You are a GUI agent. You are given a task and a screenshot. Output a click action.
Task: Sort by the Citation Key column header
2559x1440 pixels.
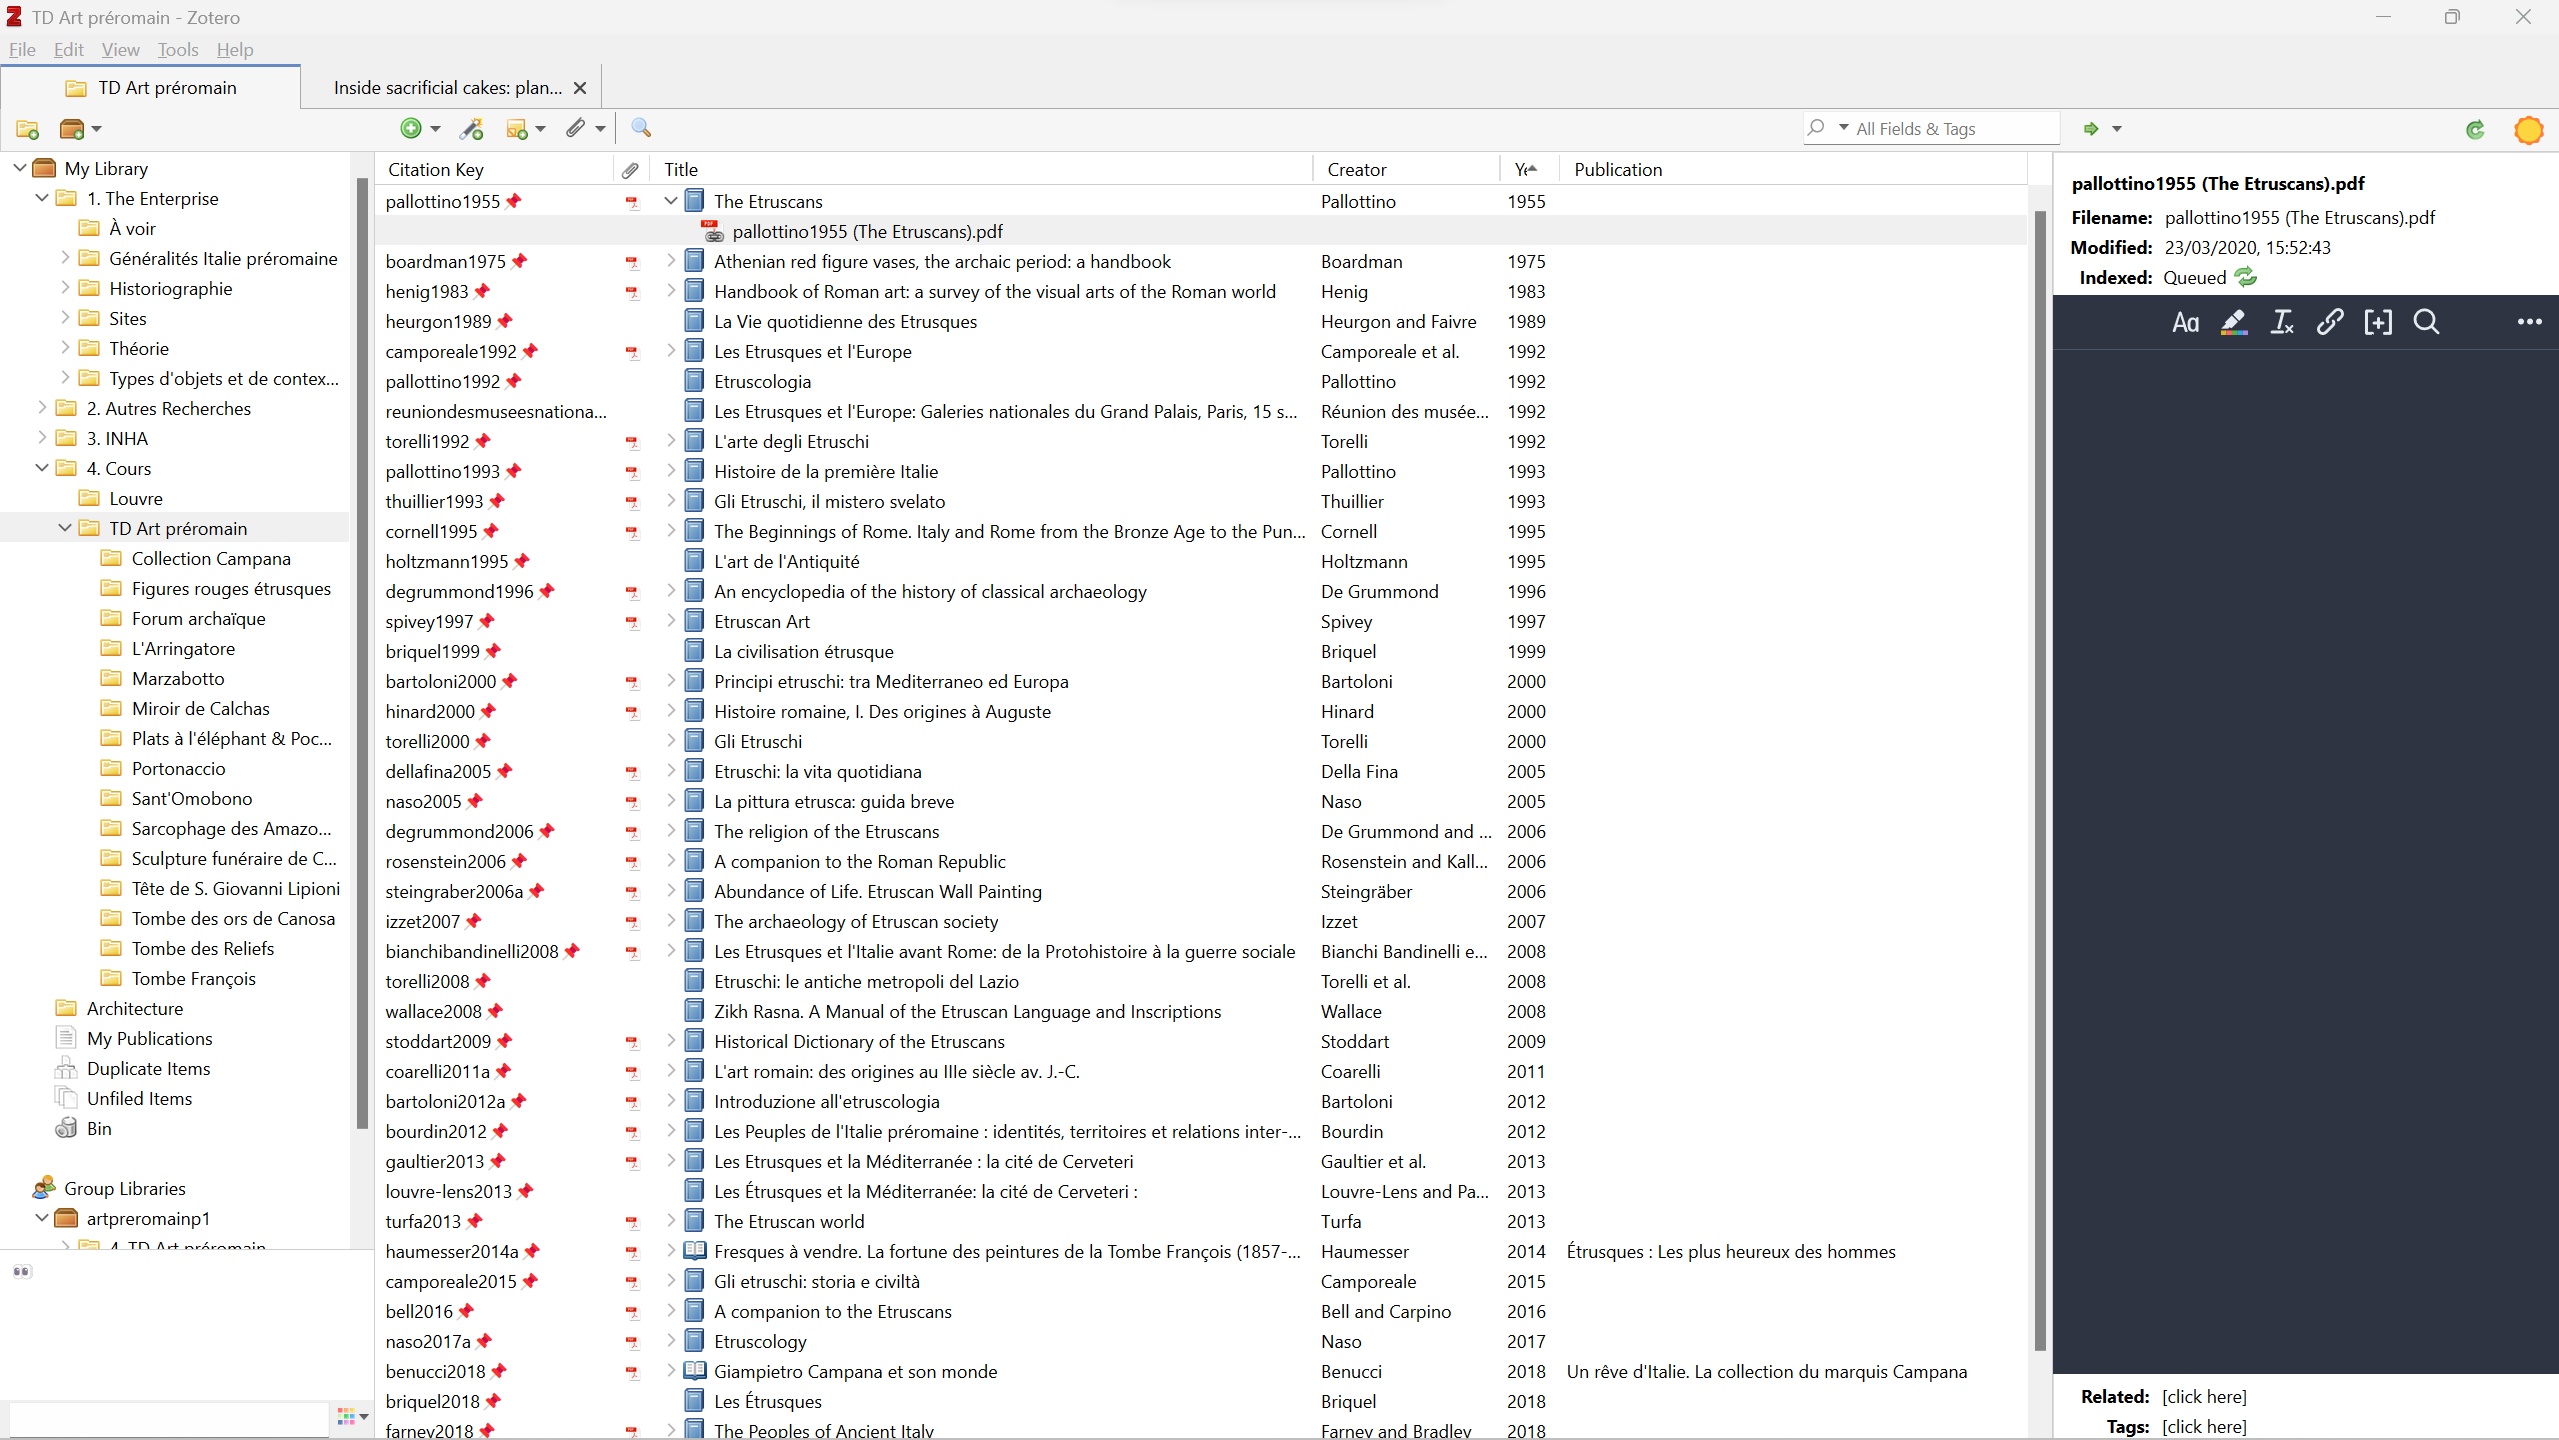(x=495, y=170)
